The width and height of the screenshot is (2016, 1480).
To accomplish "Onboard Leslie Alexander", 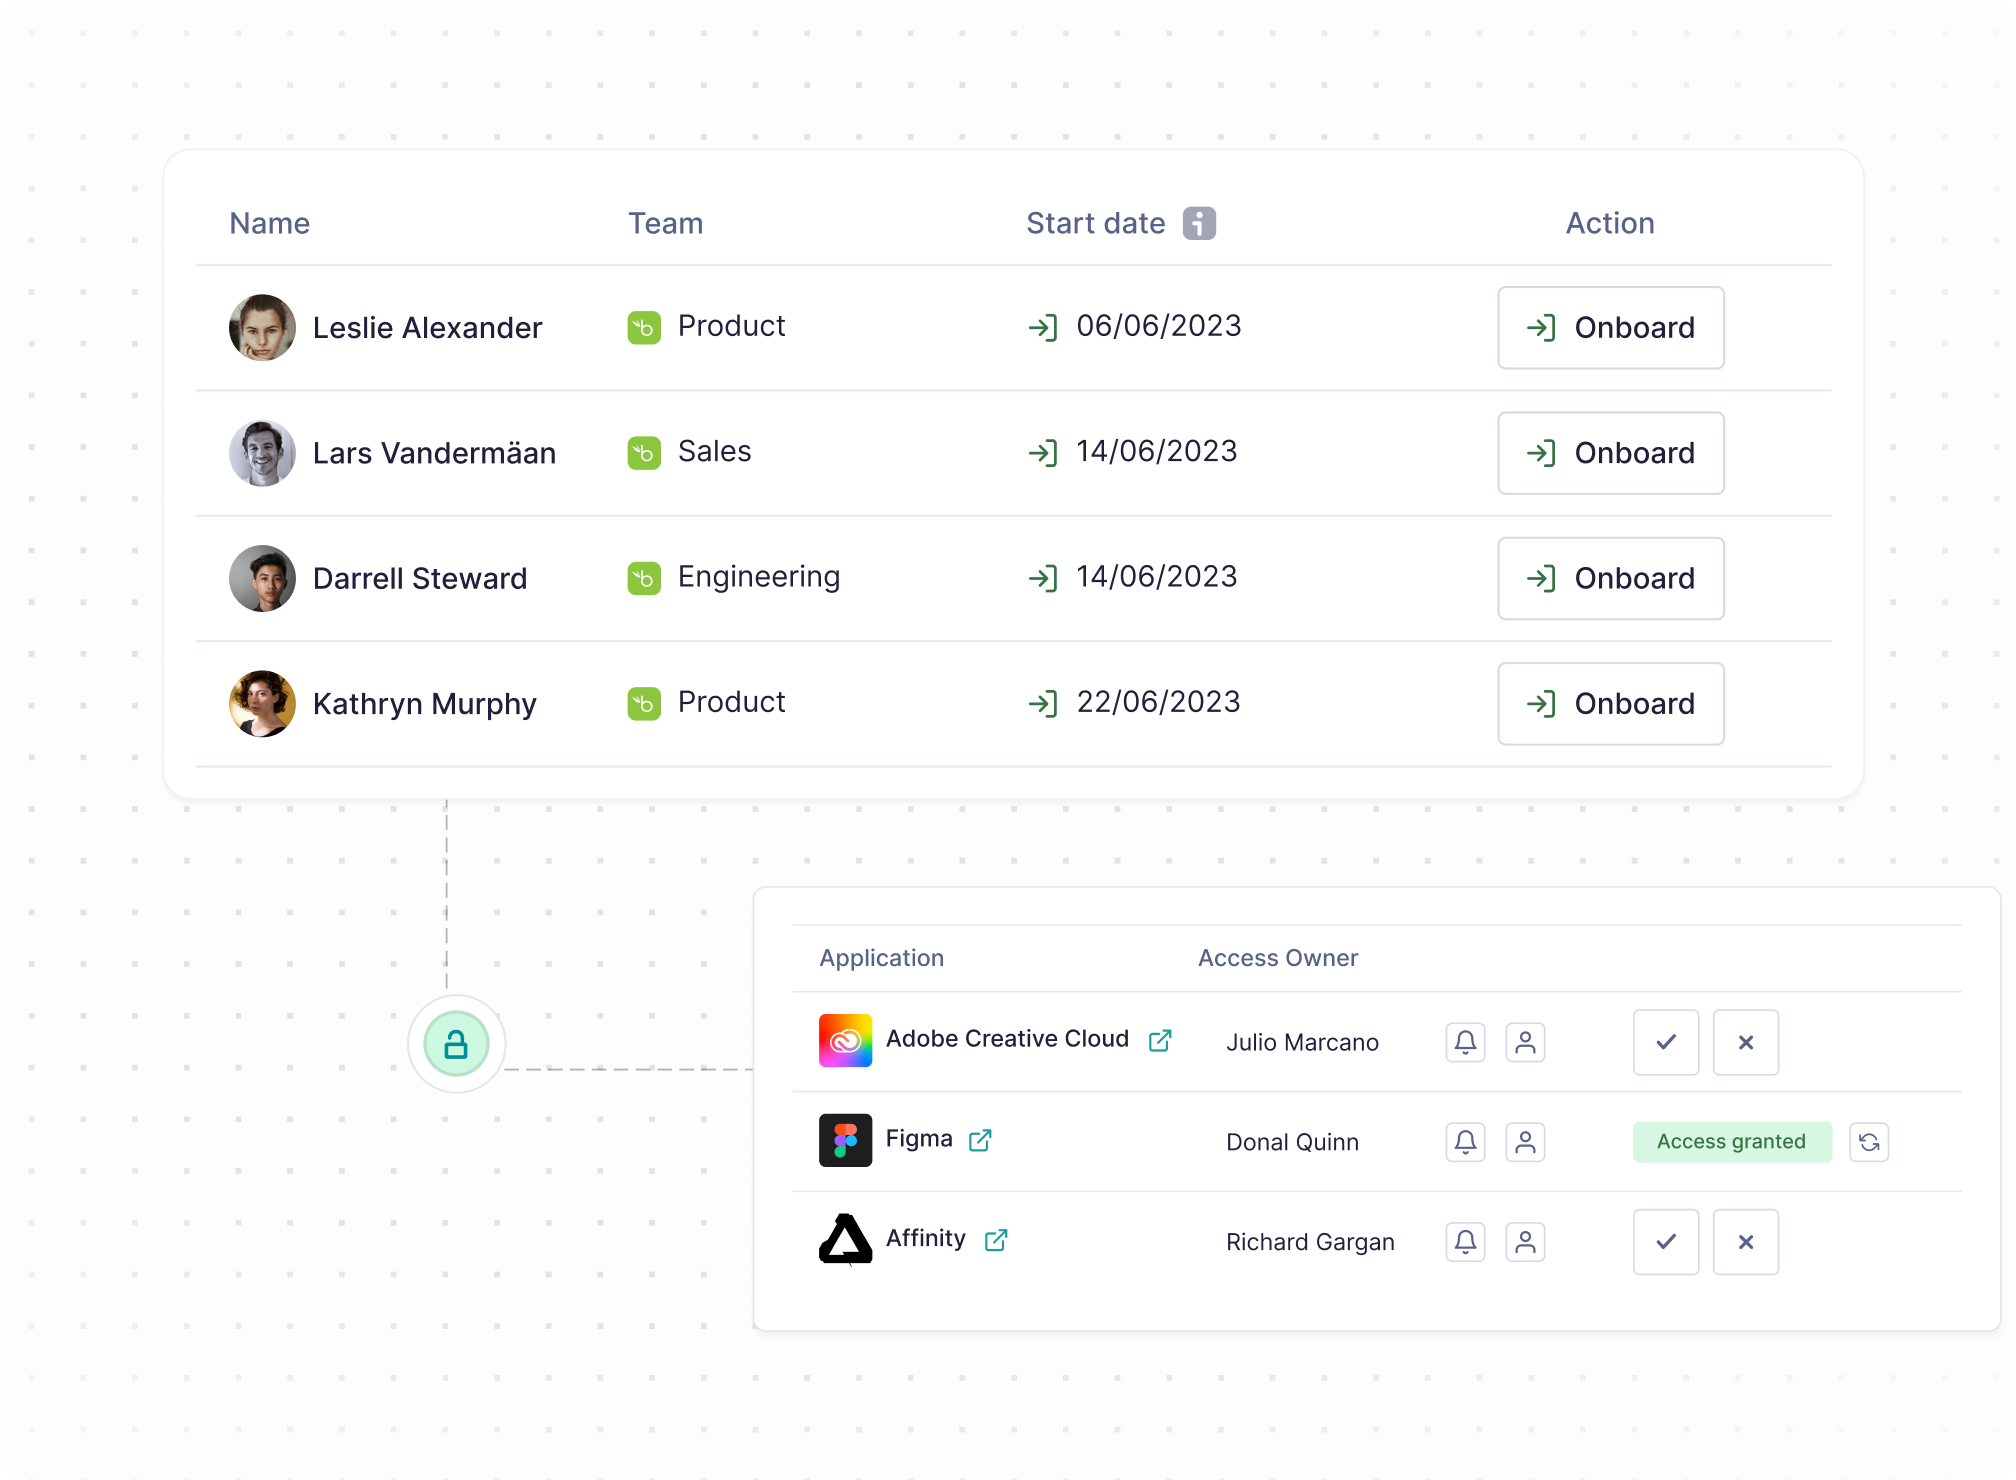I will pos(1610,327).
